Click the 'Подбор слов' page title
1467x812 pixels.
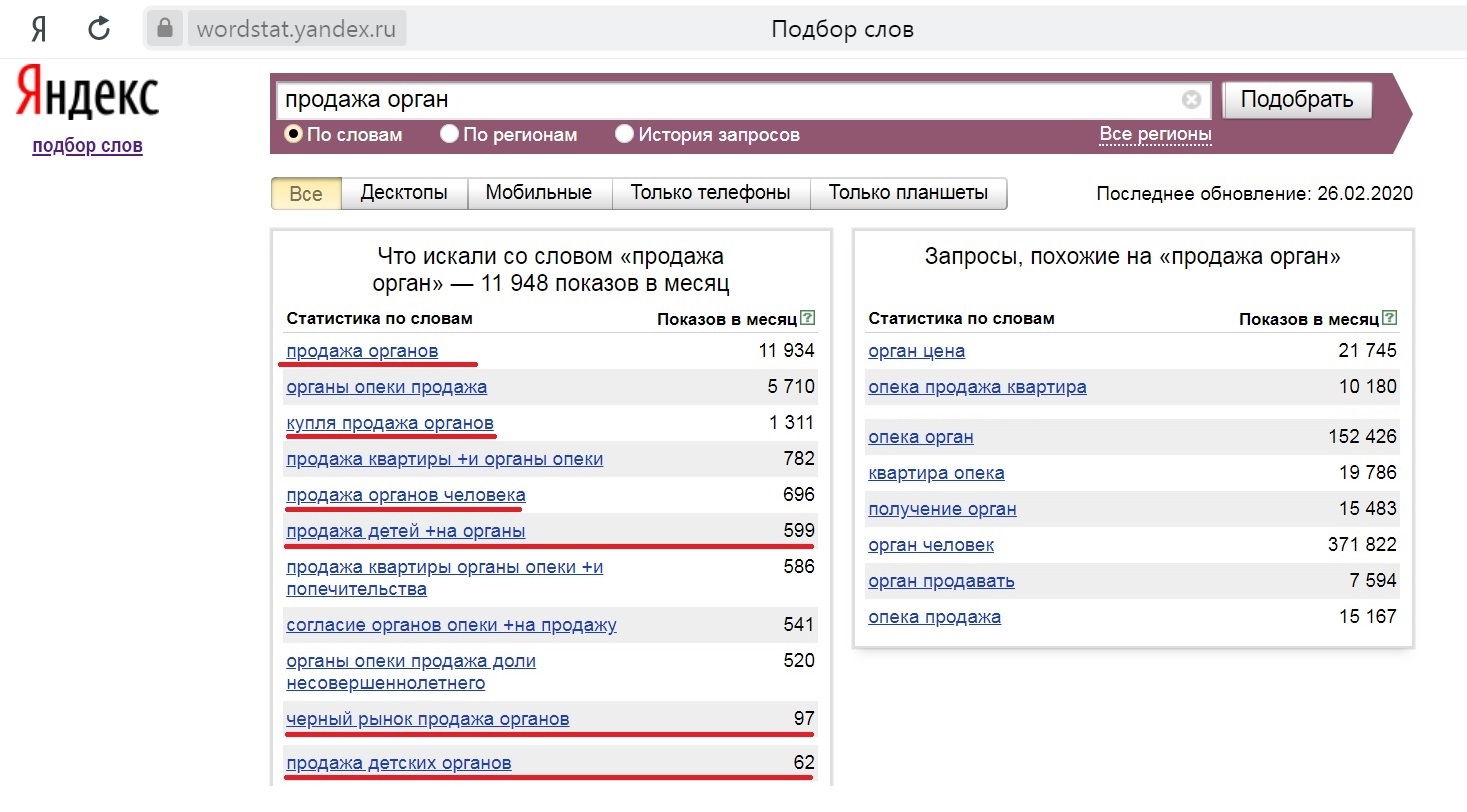click(842, 29)
